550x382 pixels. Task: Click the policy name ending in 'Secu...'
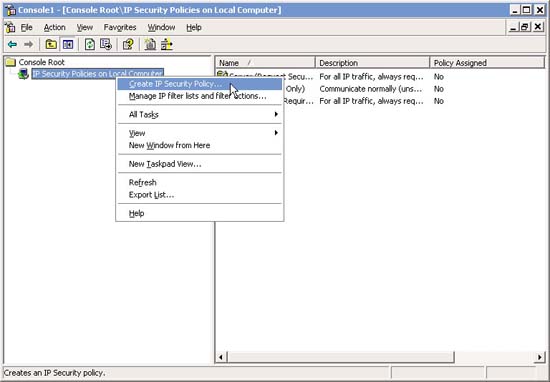298,76
